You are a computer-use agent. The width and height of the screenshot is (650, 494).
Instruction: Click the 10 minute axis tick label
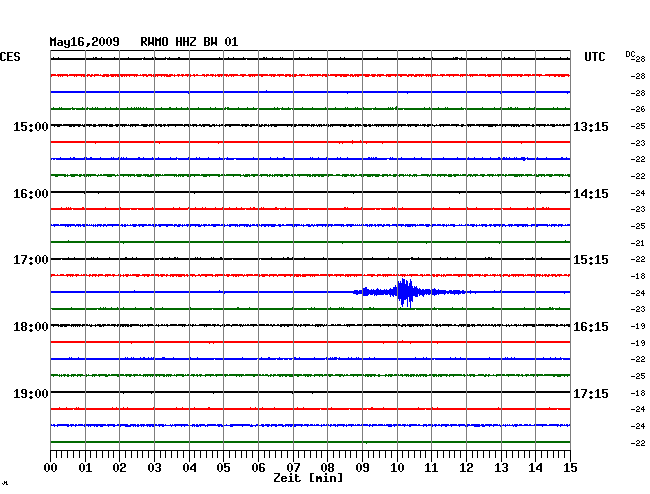(397, 468)
